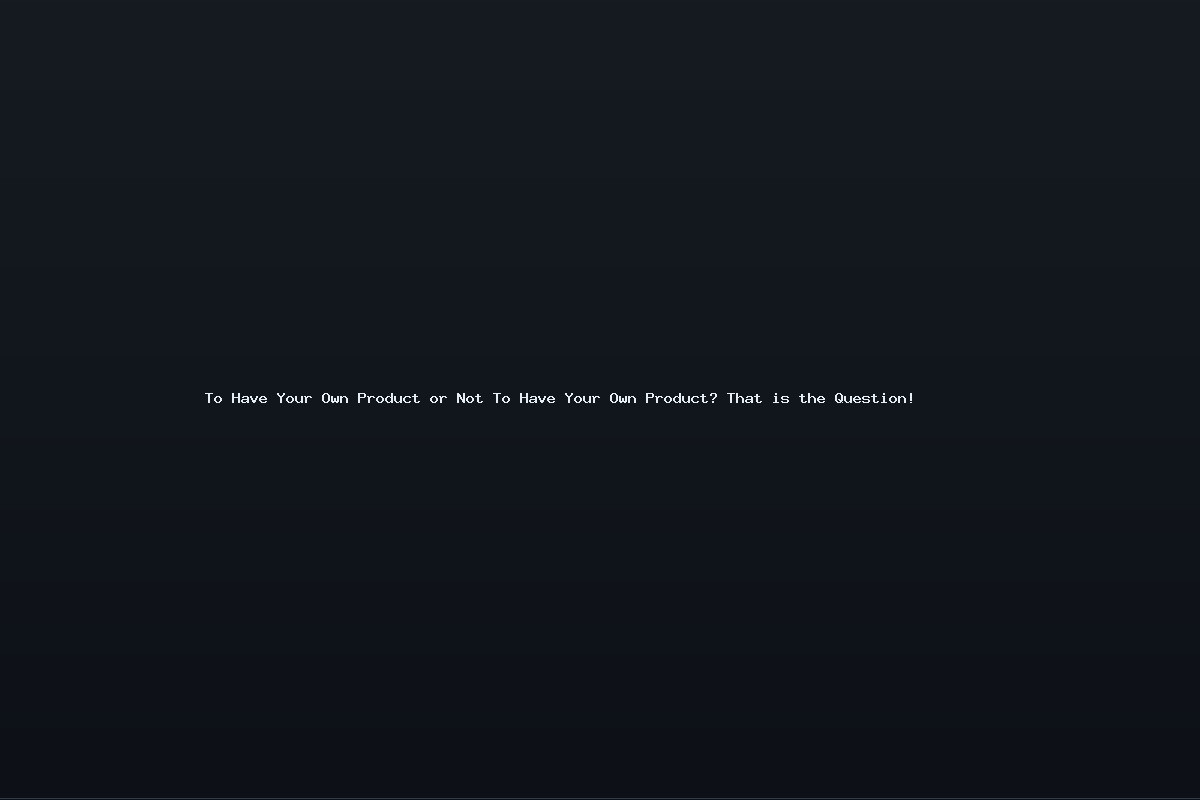Screen dimensions: 1200x800
Task: Click the word "Question!" in the headline
Action: [x=874, y=398]
